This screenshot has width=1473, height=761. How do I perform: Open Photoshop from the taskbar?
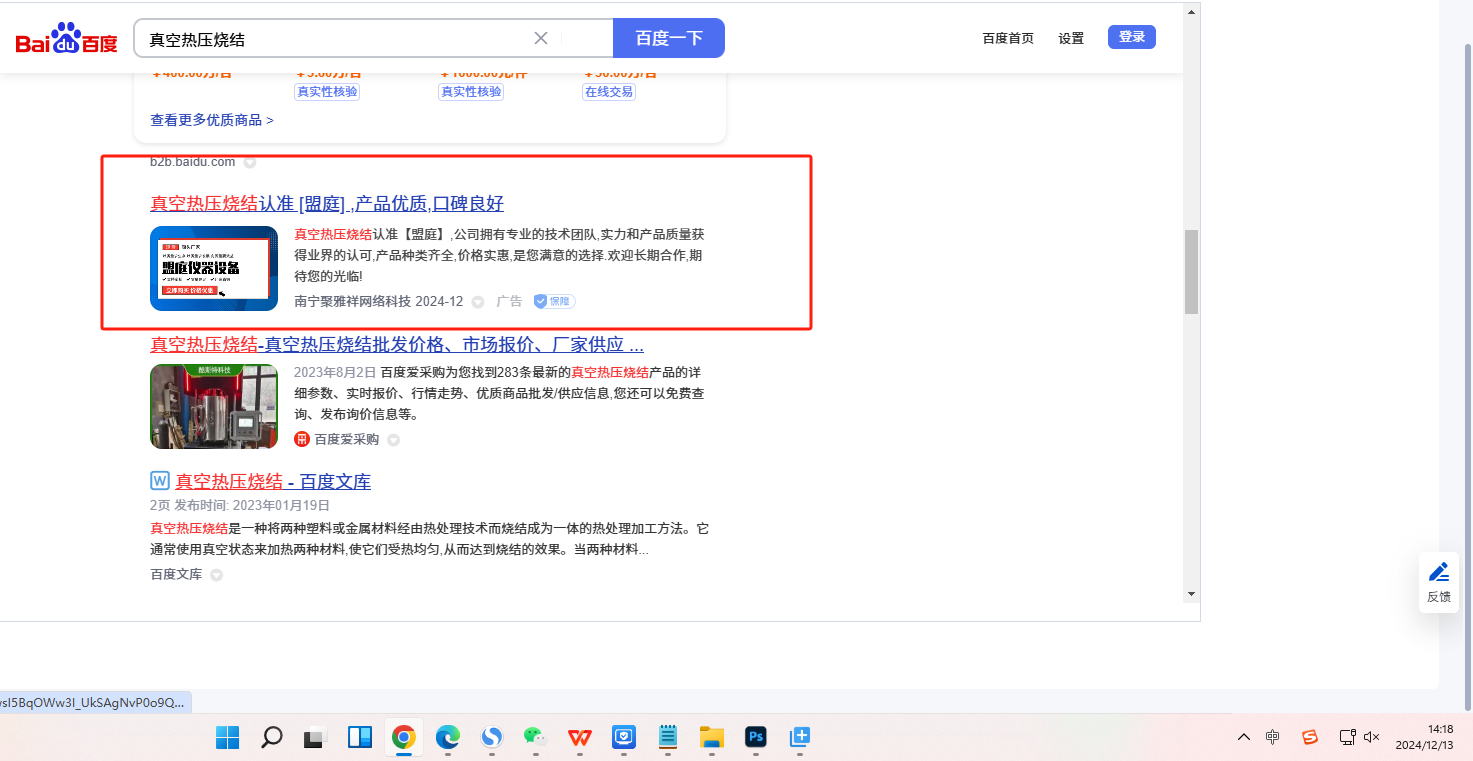(x=755, y=738)
